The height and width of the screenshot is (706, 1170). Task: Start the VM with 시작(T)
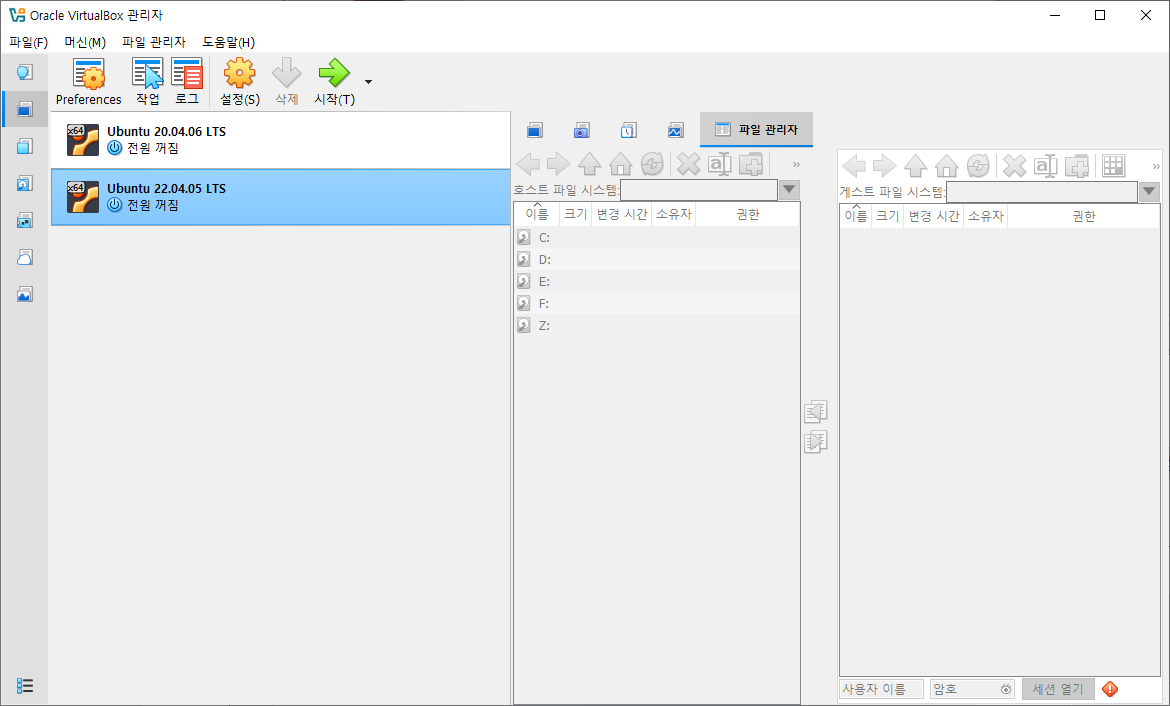[334, 82]
